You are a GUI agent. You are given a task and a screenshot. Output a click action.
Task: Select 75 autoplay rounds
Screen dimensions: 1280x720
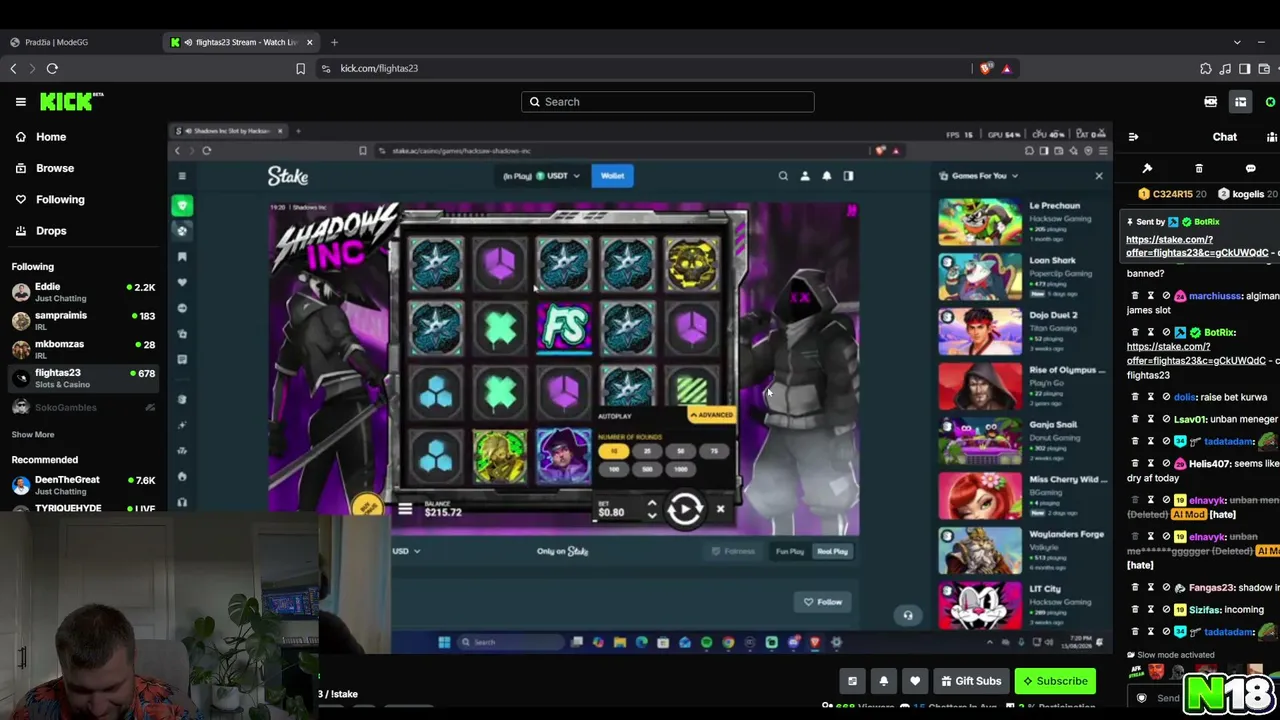click(x=714, y=451)
